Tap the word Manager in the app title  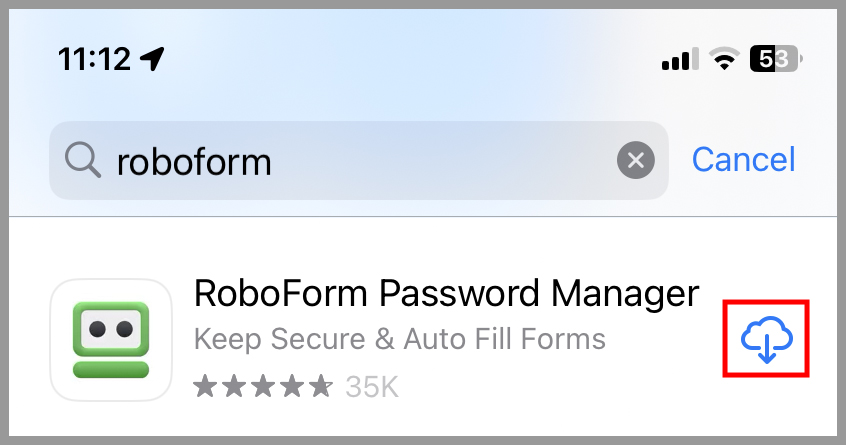pos(625,295)
